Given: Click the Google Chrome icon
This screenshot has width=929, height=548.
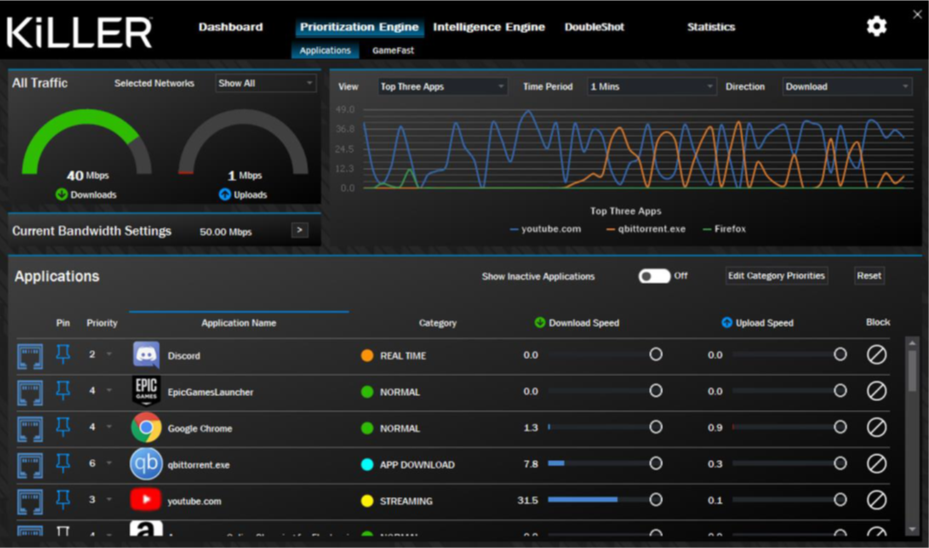Looking at the screenshot, I should pyautogui.click(x=146, y=428).
